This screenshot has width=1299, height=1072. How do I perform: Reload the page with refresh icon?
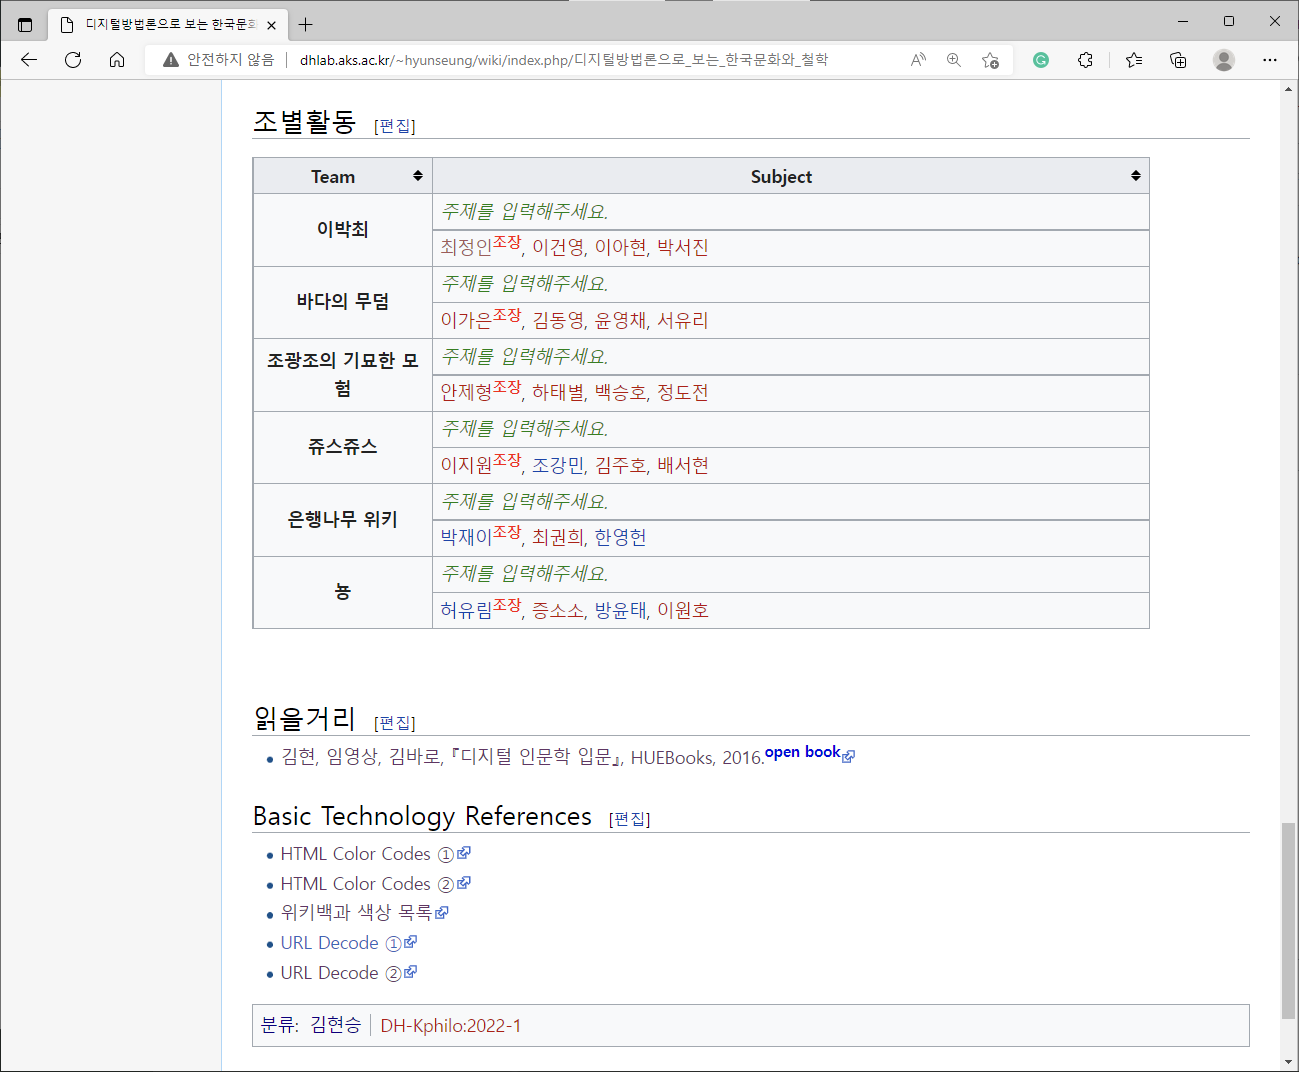[73, 60]
